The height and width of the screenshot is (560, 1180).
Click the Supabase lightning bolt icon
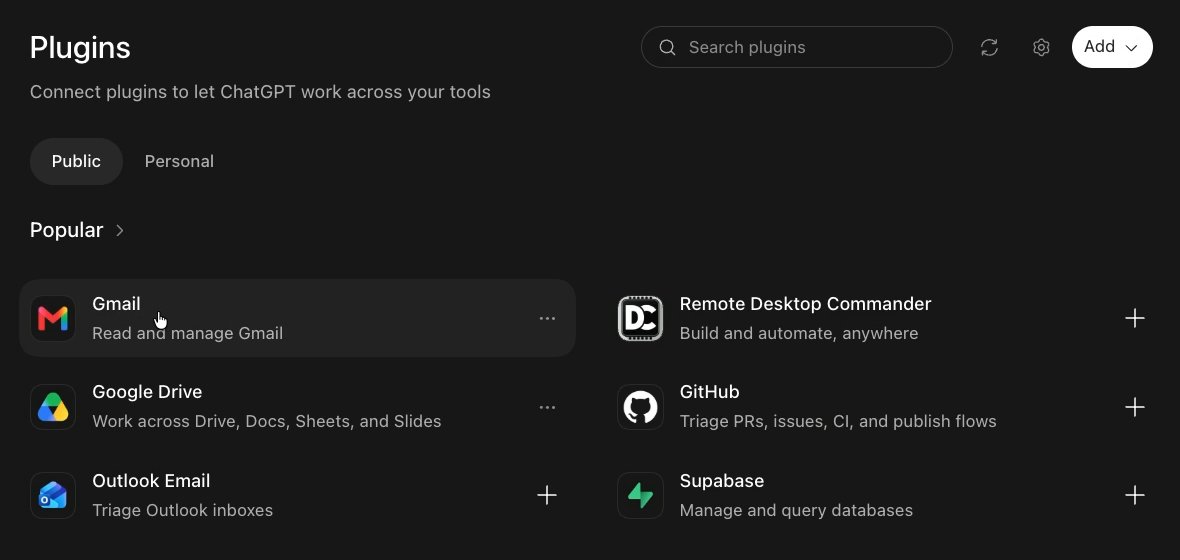point(640,495)
